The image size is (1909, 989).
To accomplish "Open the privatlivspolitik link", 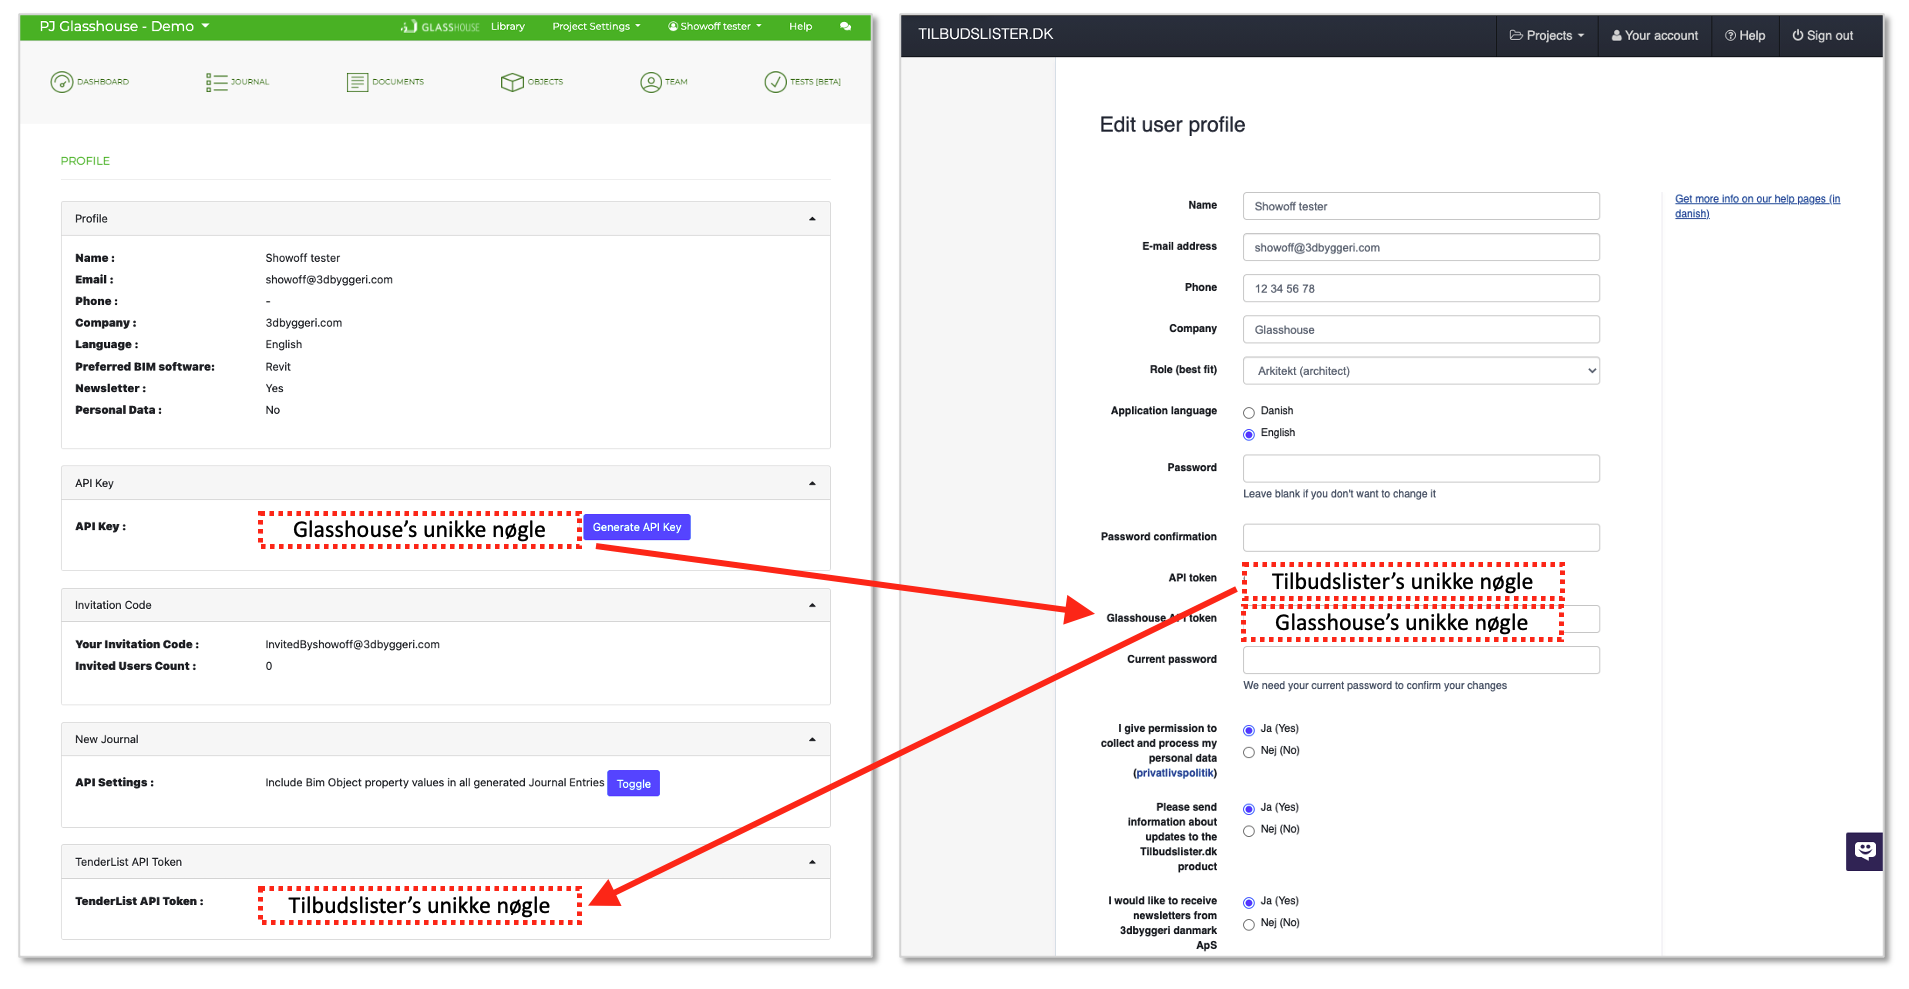I will pyautogui.click(x=1175, y=773).
